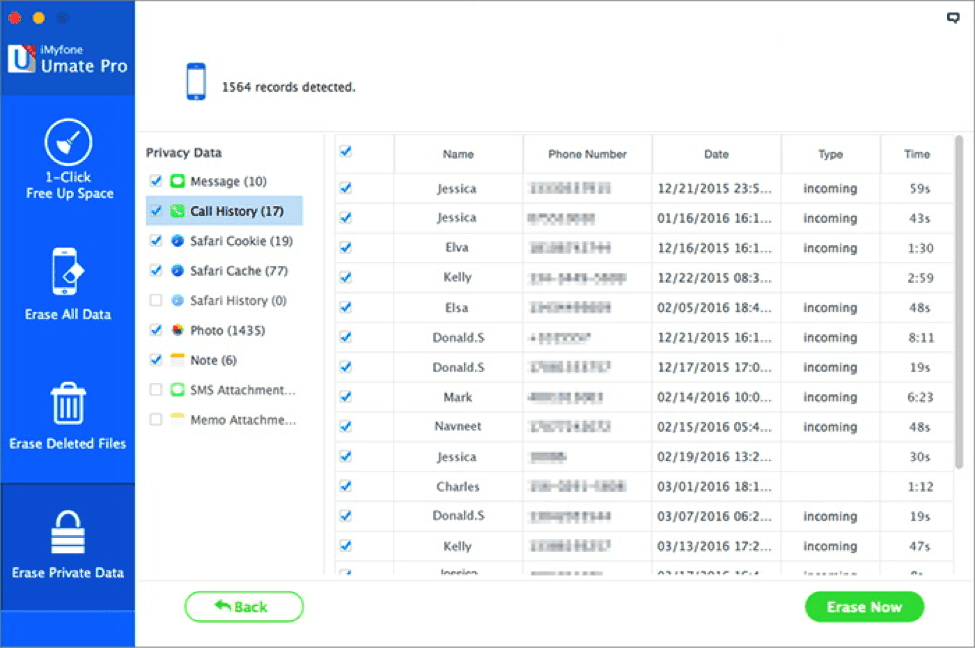The height and width of the screenshot is (648, 975).
Task: Open 1-Click Free Up Space mode
Action: coord(68,159)
